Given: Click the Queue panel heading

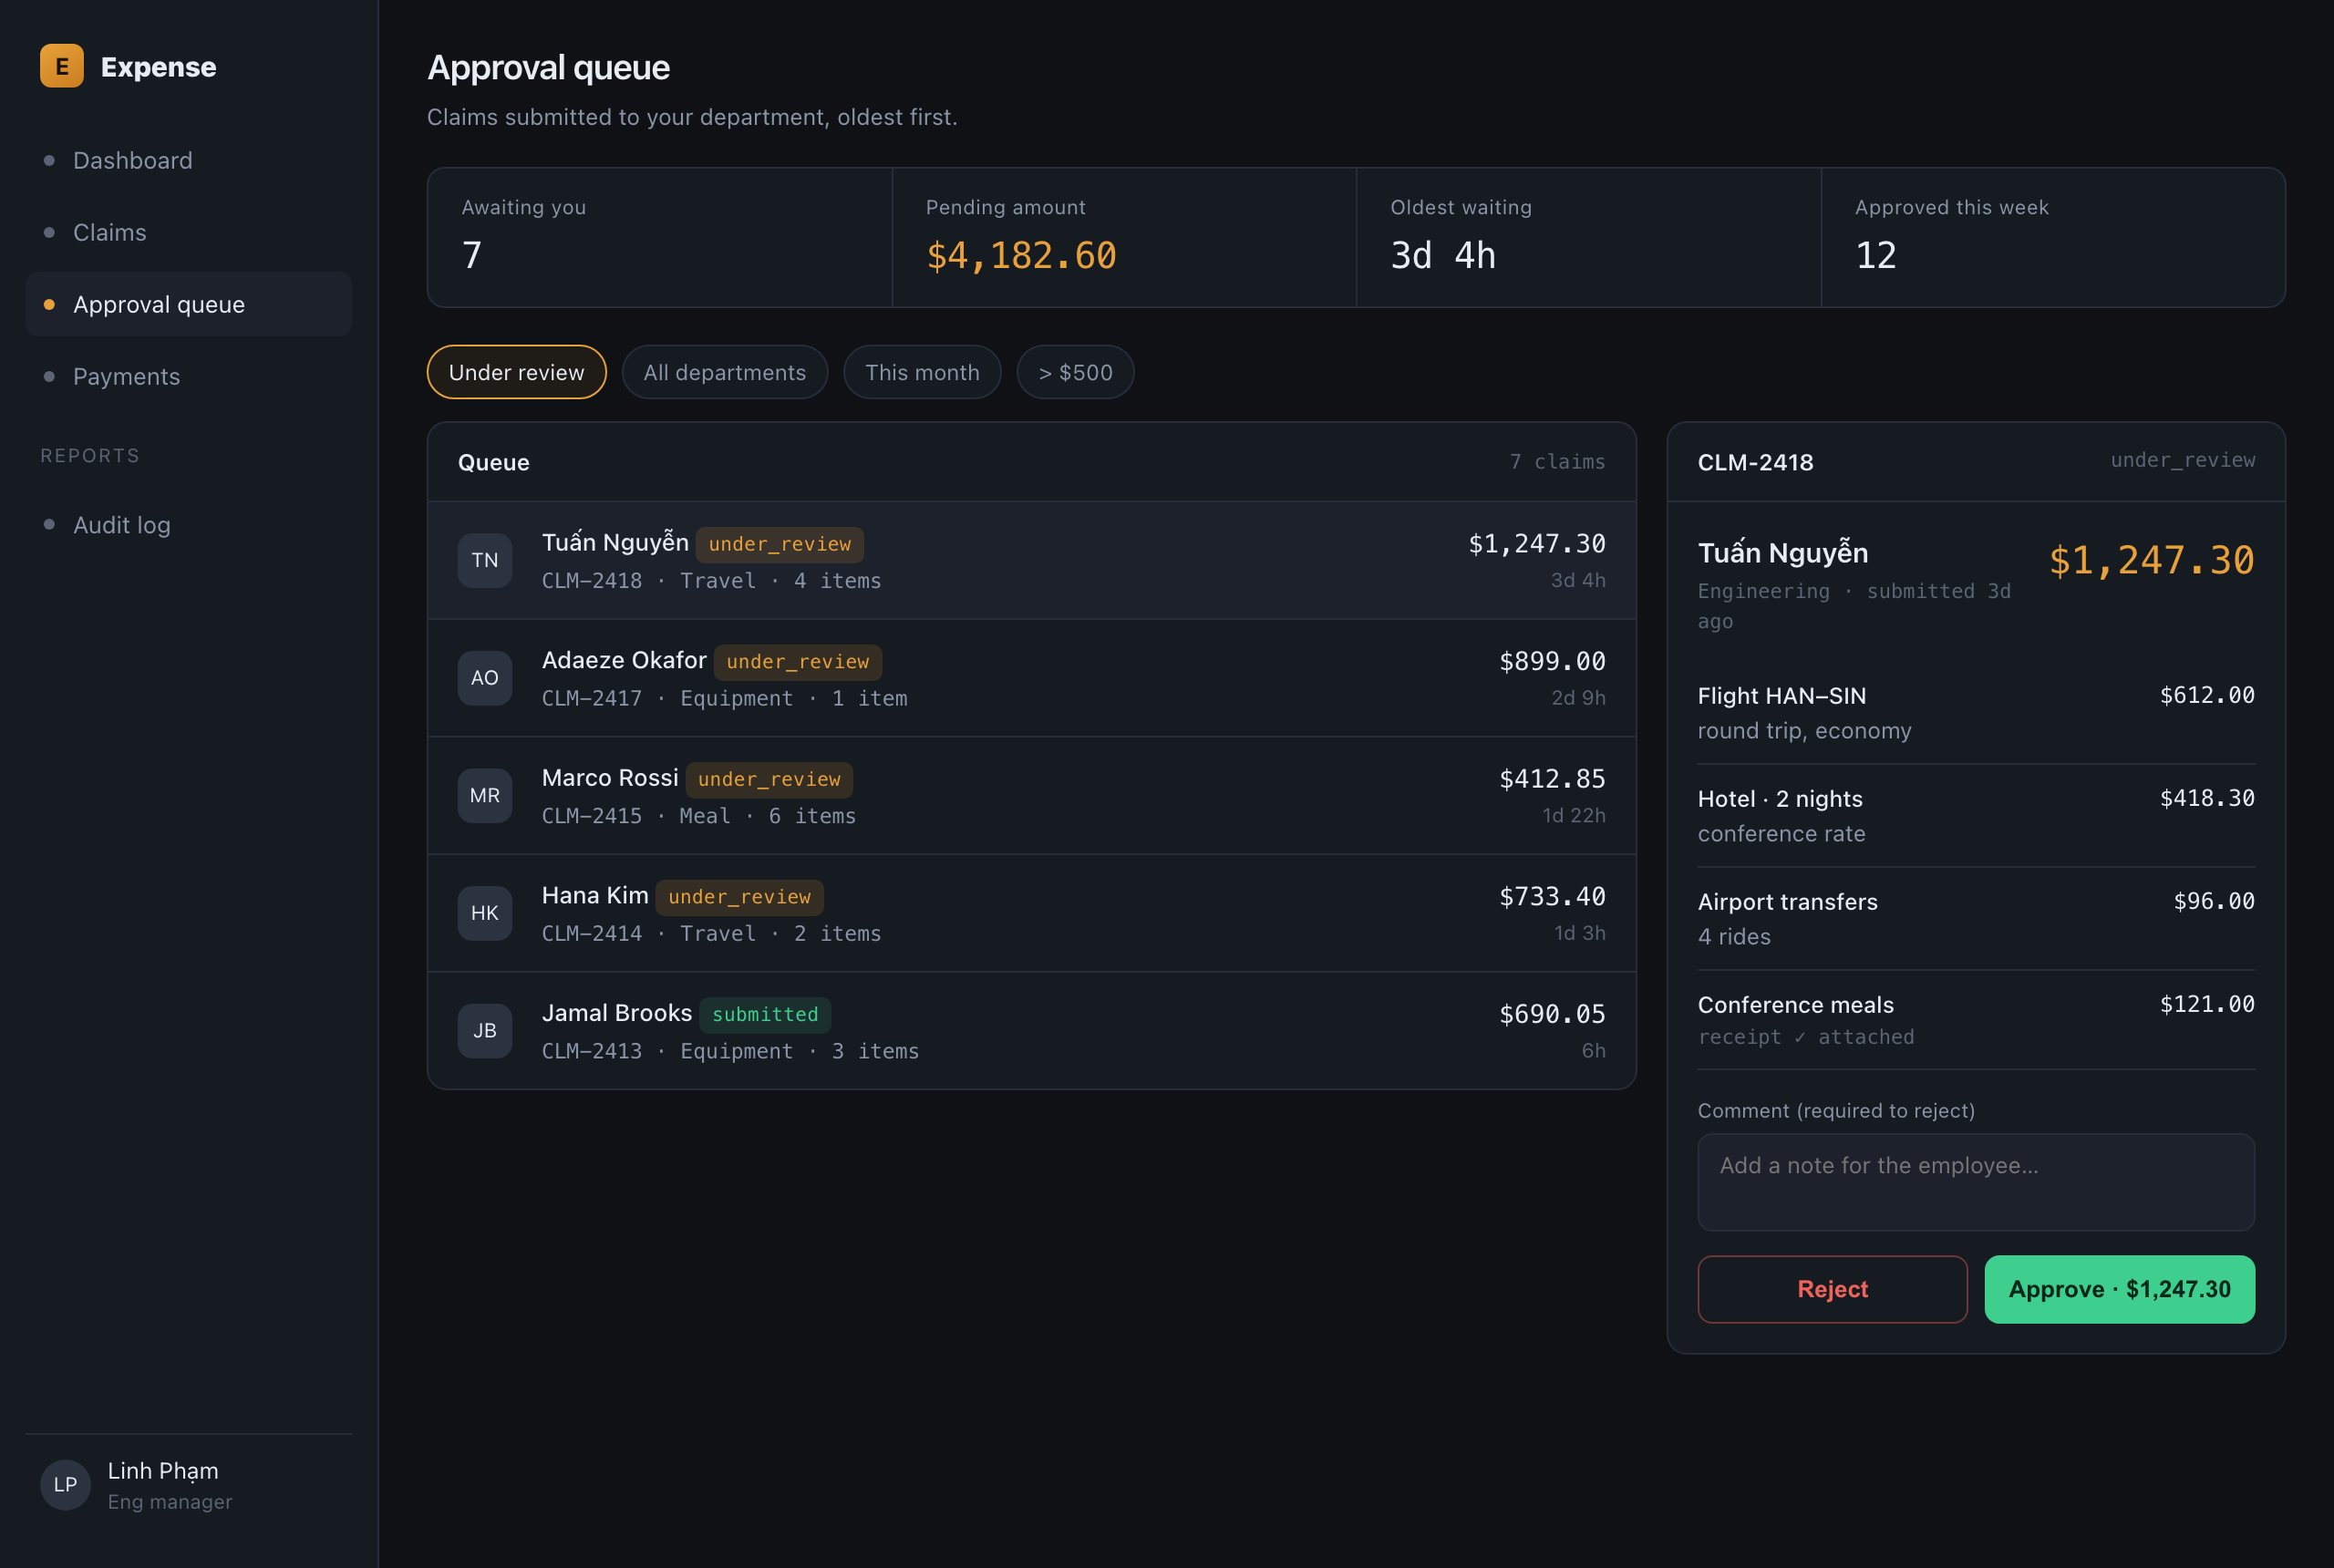Looking at the screenshot, I should (494, 462).
